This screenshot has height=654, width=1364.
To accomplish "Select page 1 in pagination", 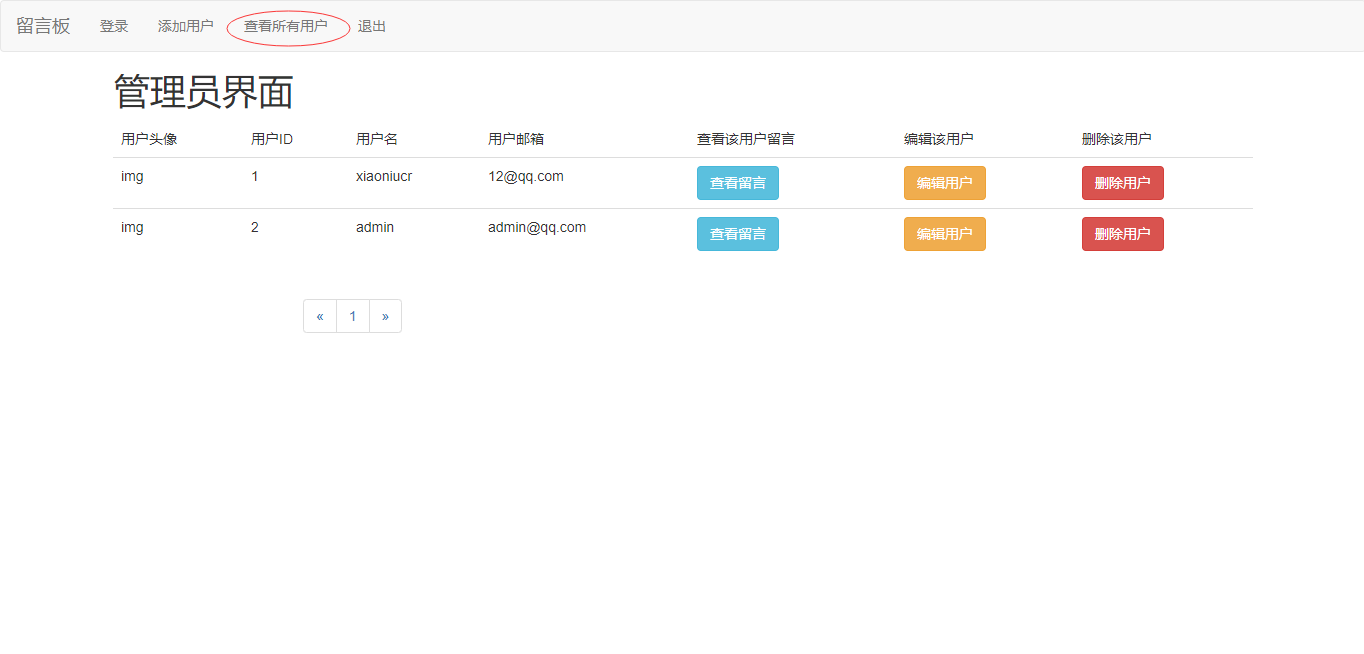I will [353, 316].
